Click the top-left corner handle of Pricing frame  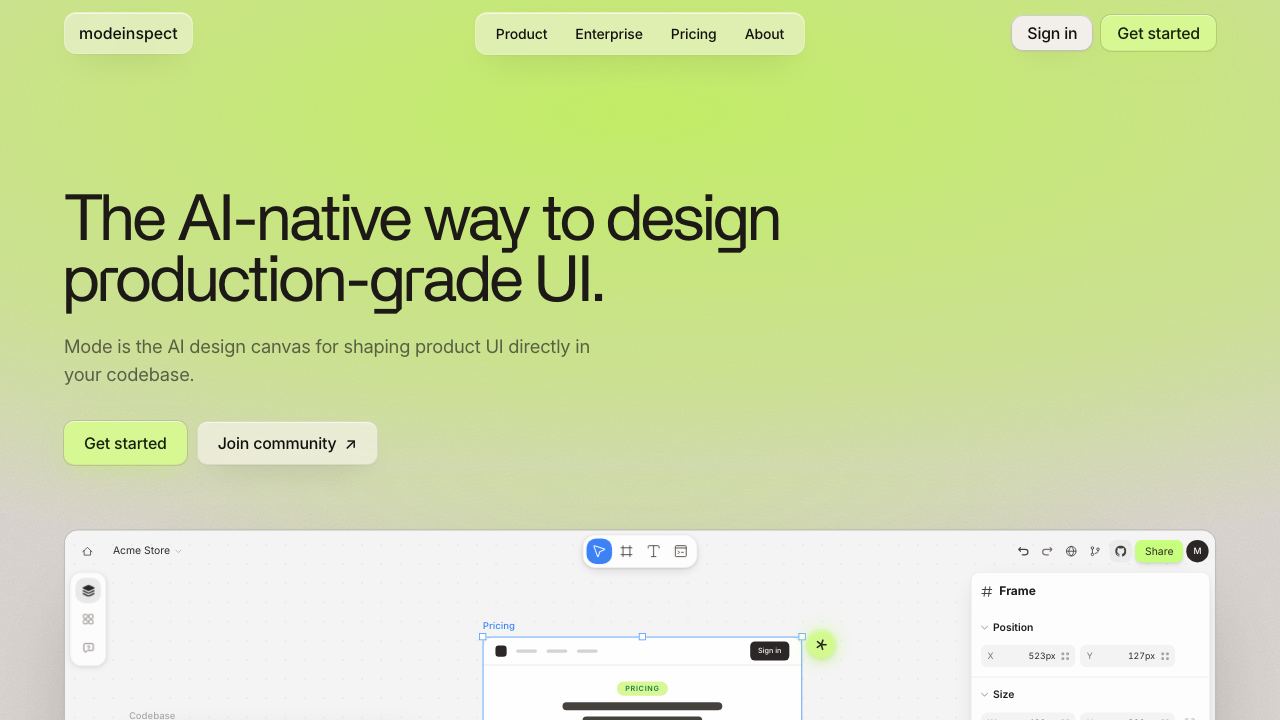coord(483,636)
